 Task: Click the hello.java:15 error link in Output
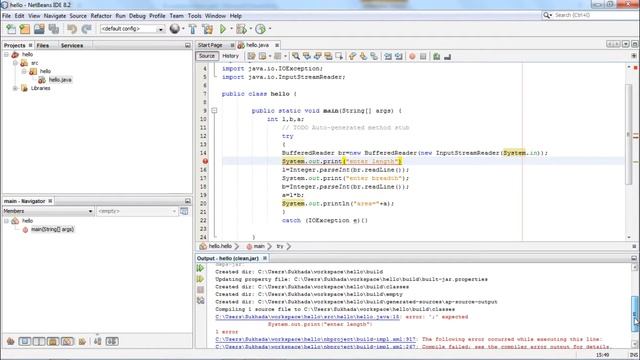click(307, 317)
